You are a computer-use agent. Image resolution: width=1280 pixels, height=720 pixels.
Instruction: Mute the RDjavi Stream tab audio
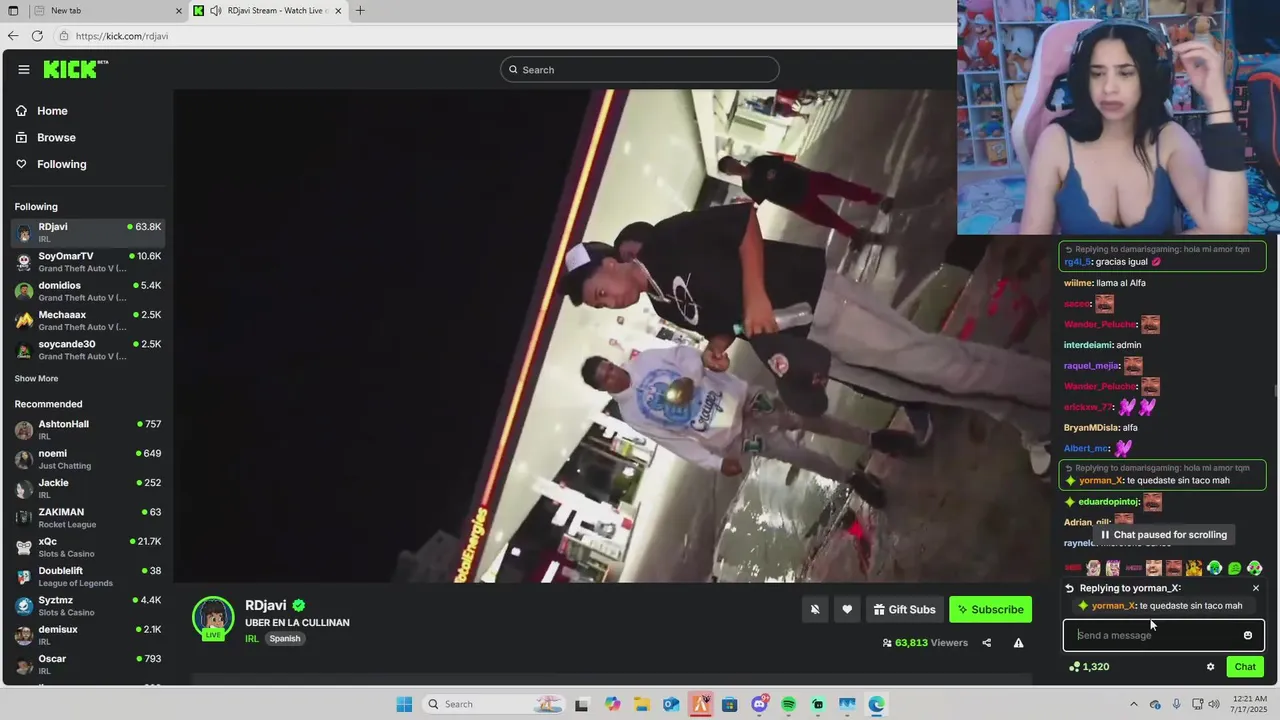(x=216, y=11)
